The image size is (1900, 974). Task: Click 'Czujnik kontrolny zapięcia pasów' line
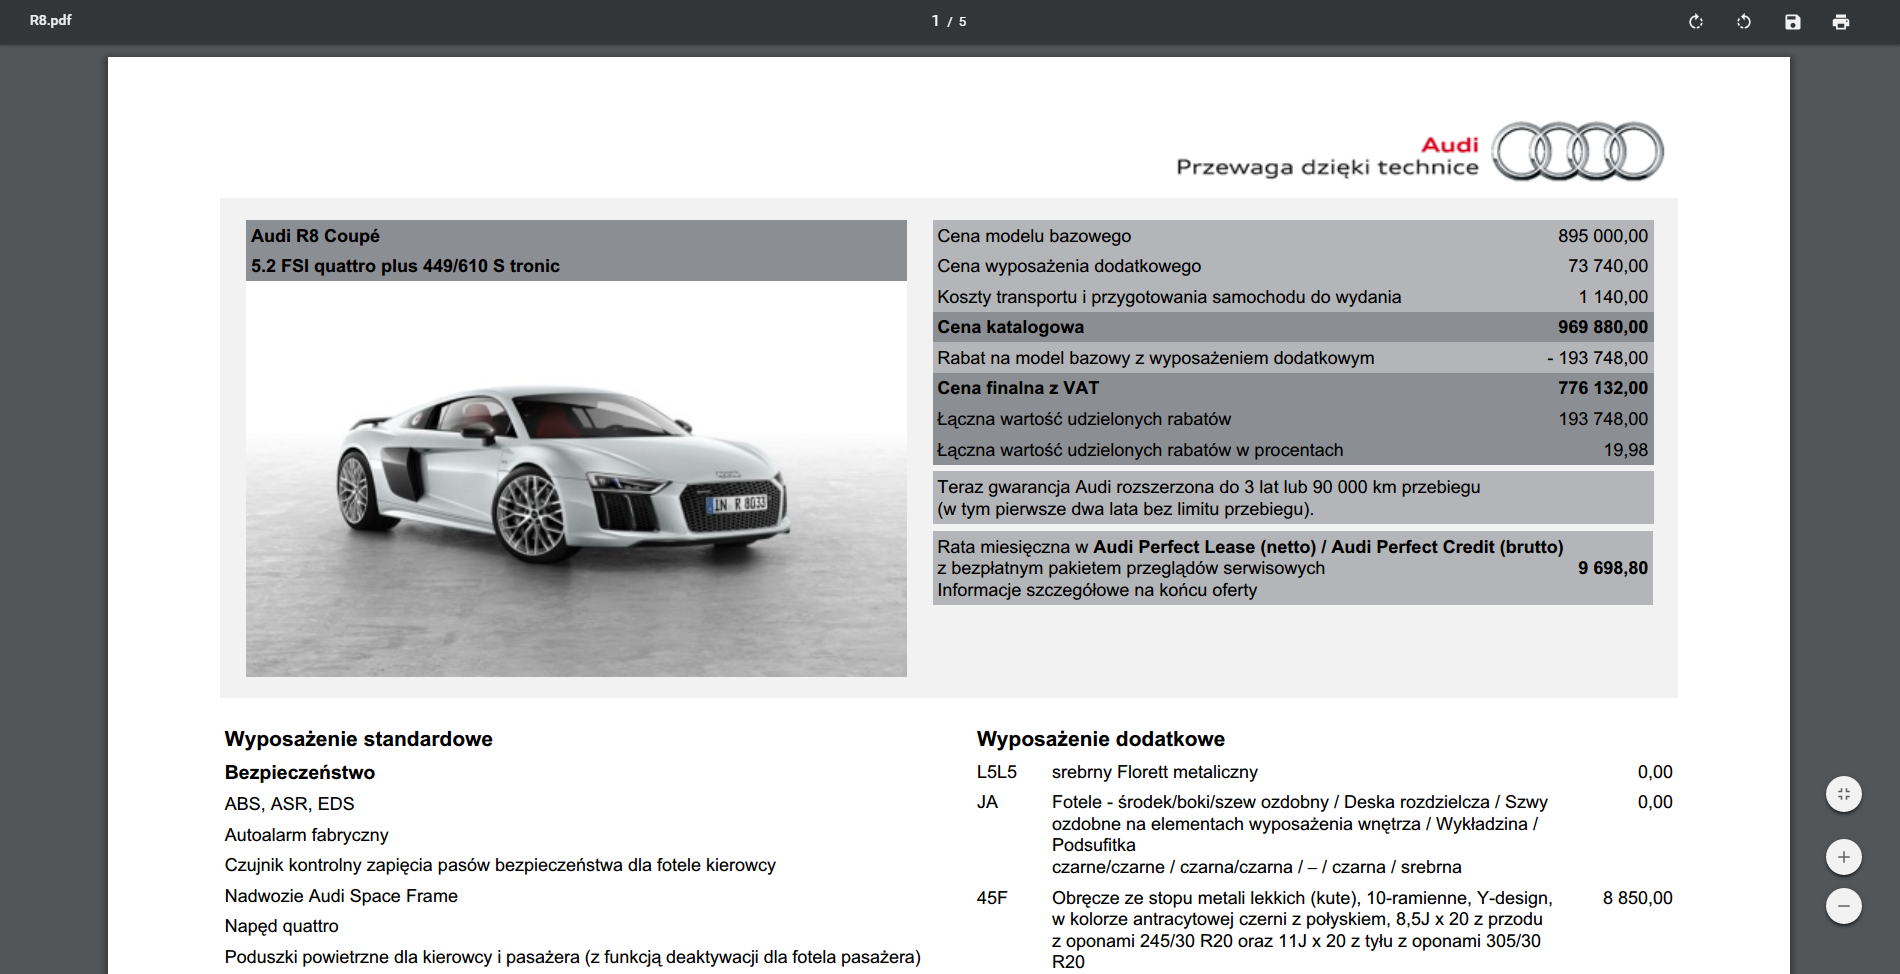point(500,865)
